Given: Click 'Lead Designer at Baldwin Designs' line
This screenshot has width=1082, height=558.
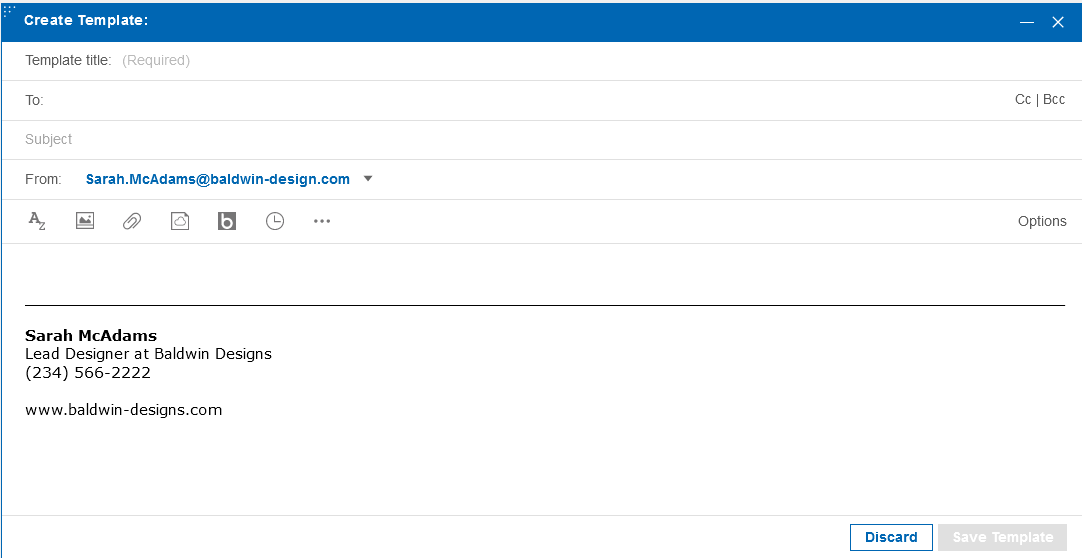Looking at the screenshot, I should point(148,355).
